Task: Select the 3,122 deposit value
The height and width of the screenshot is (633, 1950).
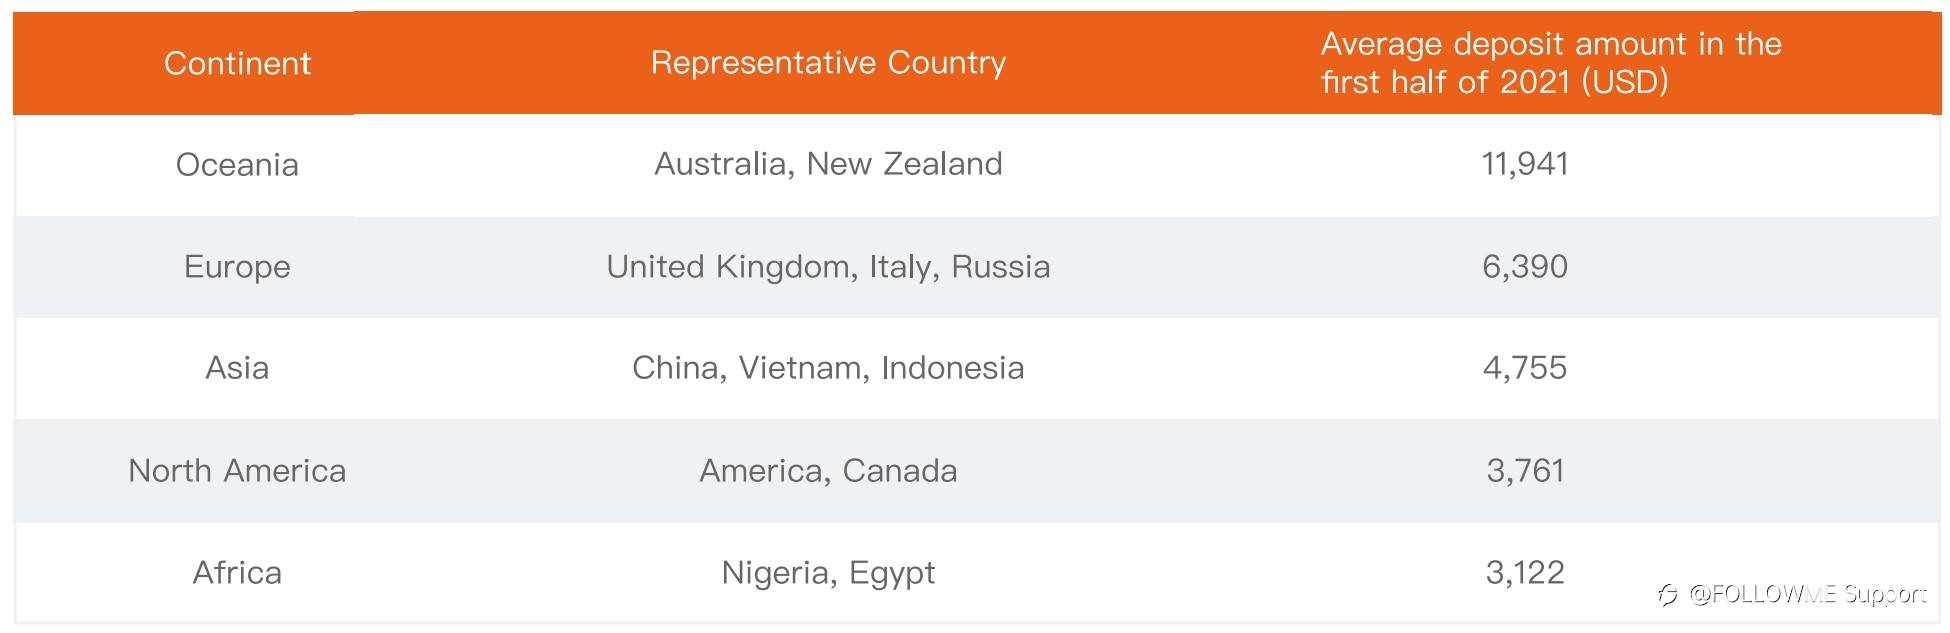Action: pos(1525,572)
